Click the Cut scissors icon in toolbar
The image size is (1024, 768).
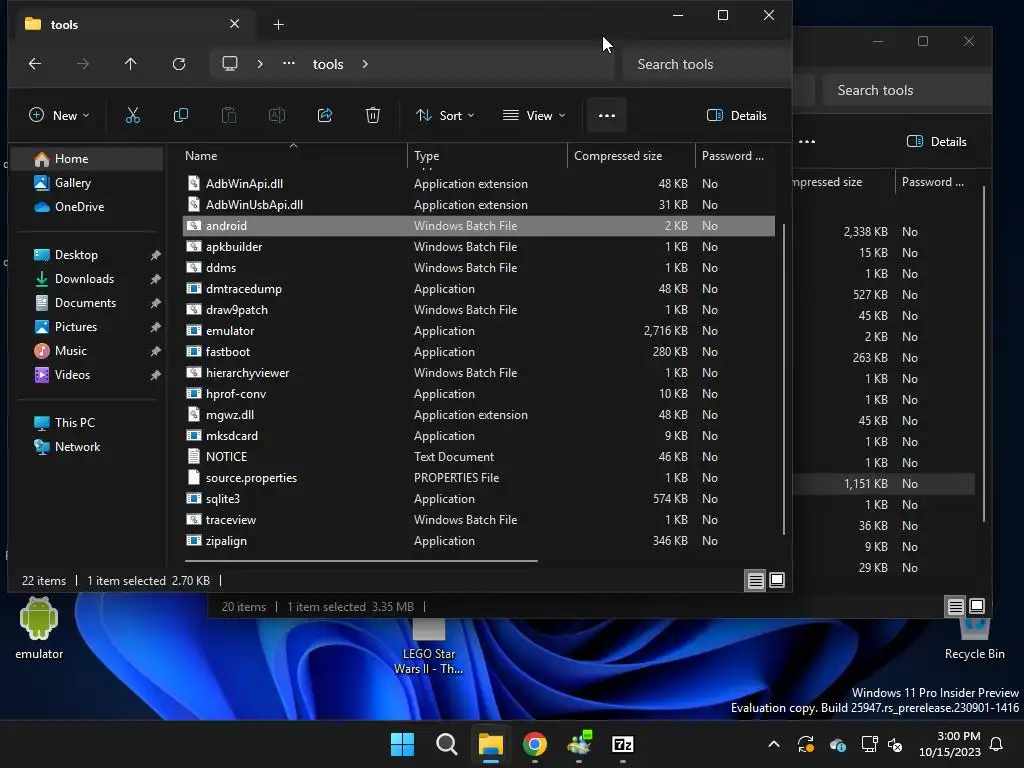point(133,116)
